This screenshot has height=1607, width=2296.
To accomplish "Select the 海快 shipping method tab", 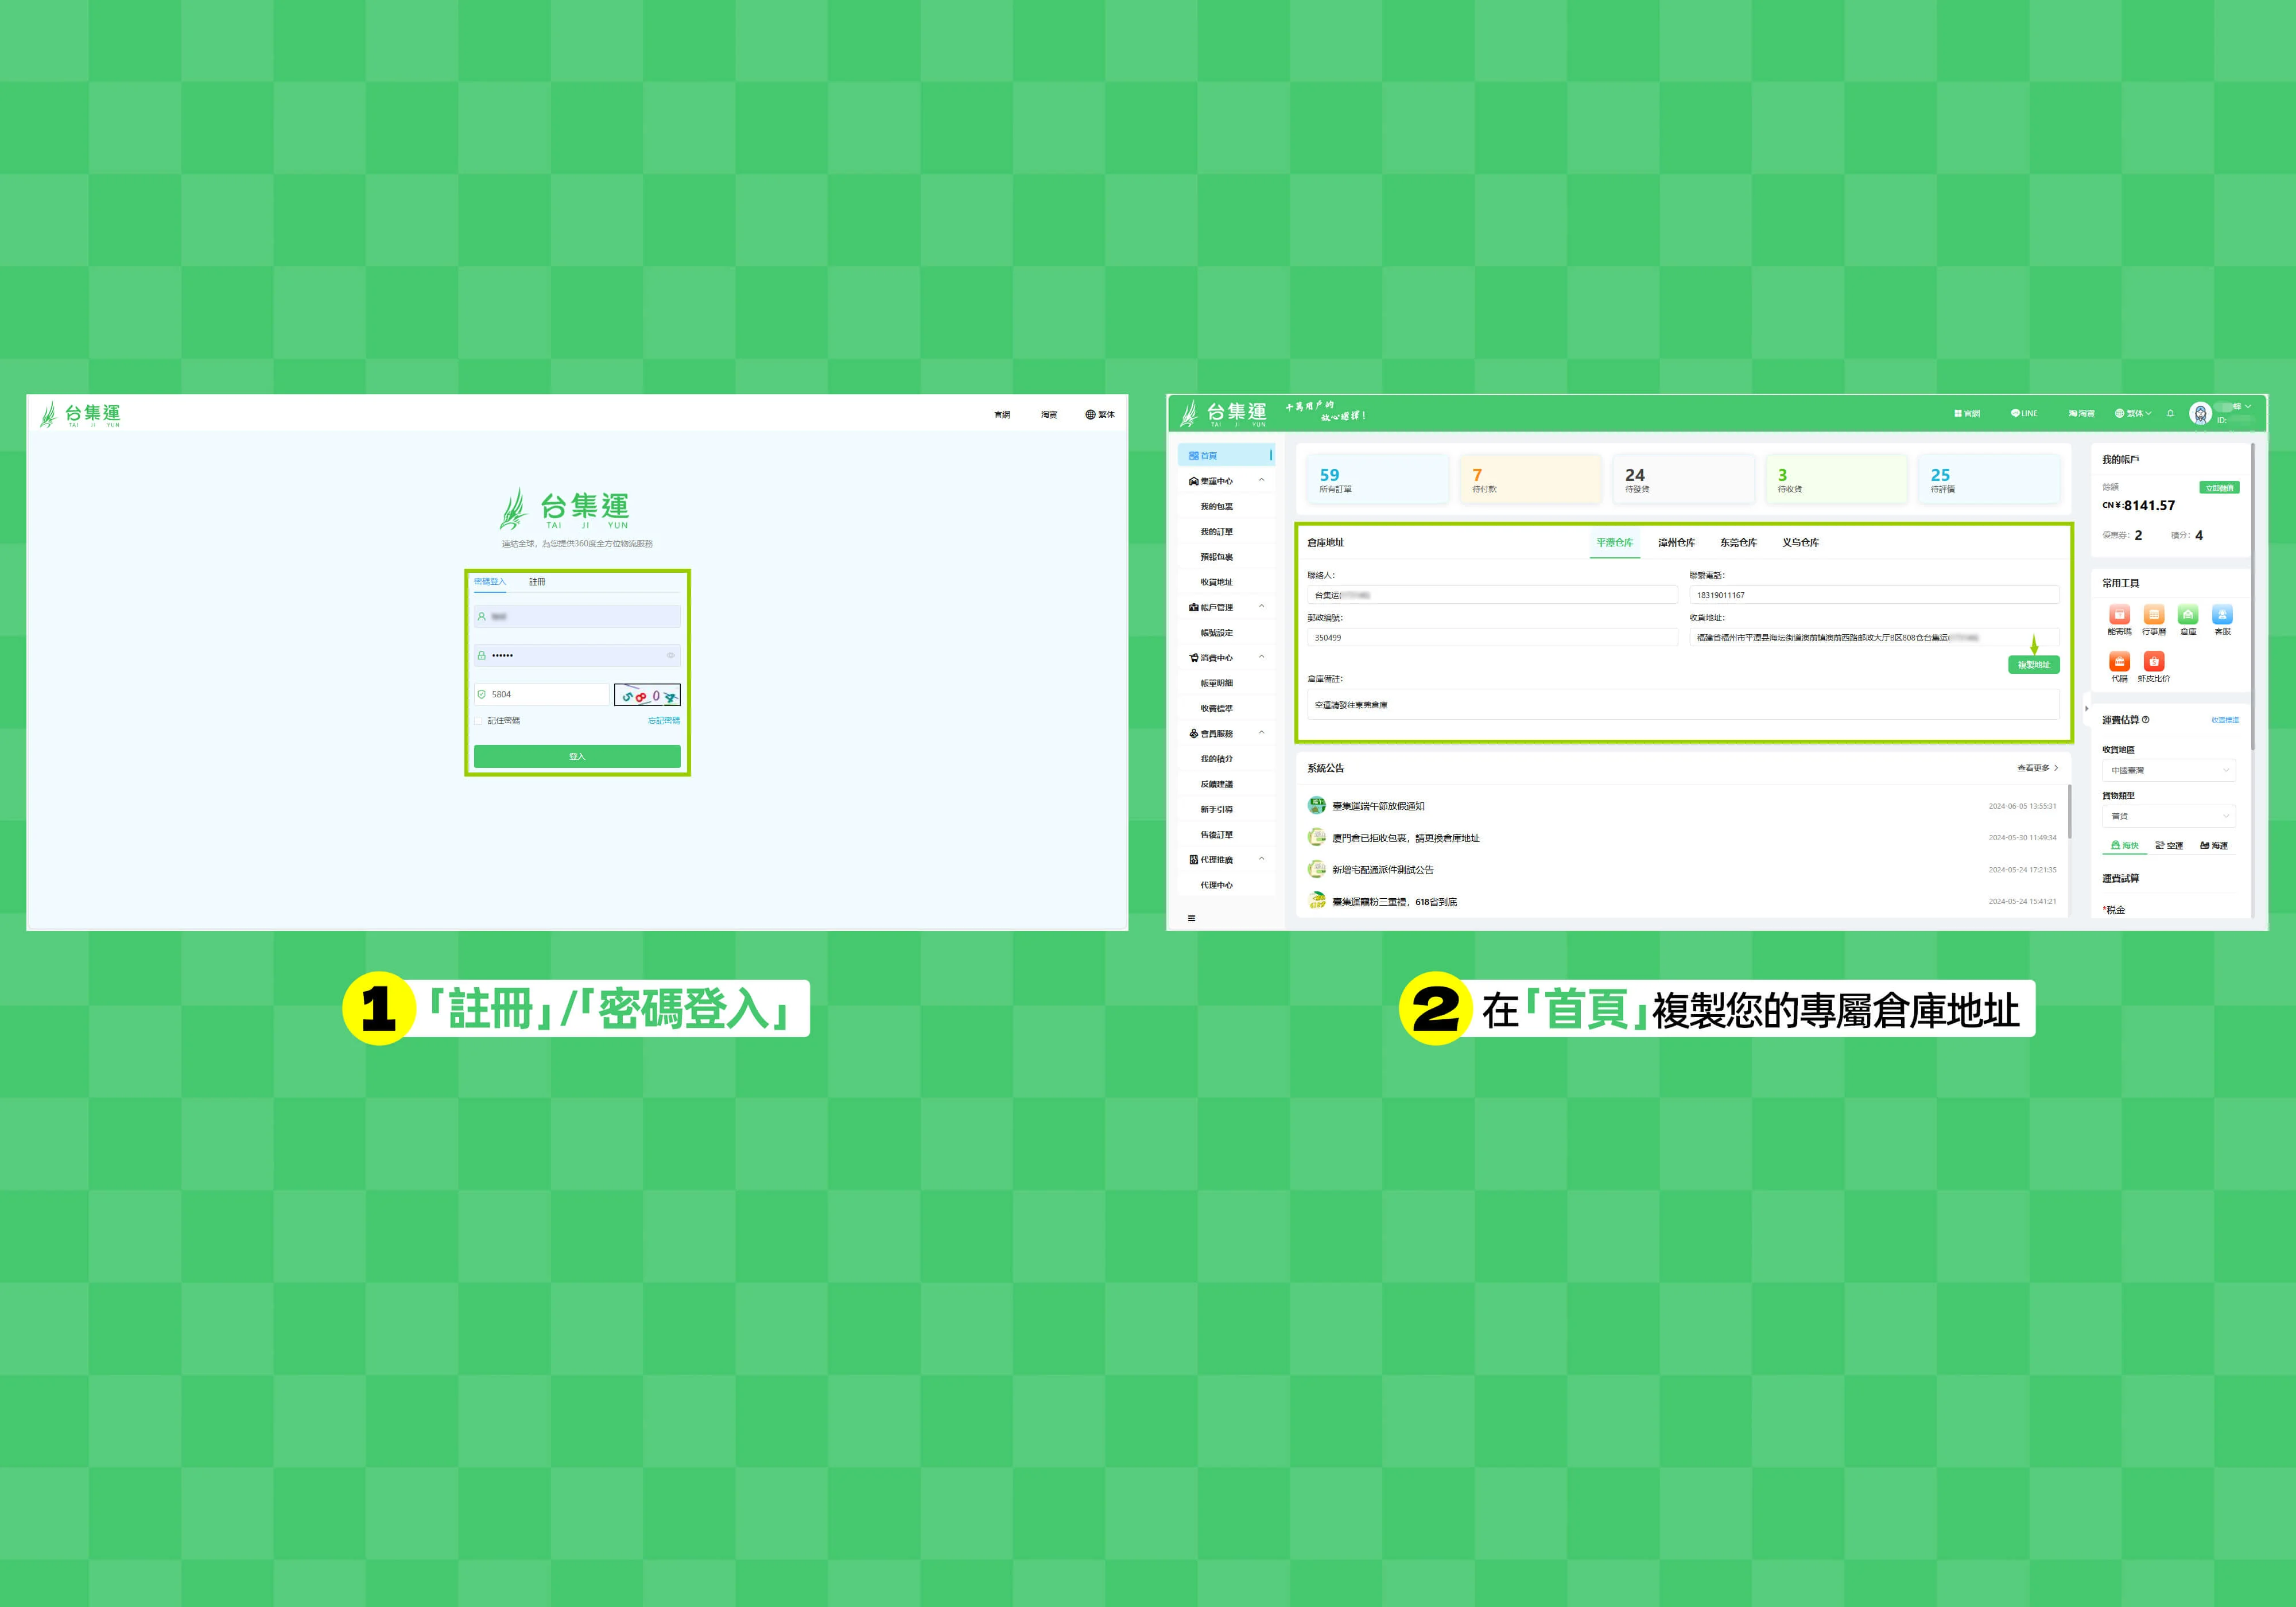I will pyautogui.click(x=2125, y=846).
